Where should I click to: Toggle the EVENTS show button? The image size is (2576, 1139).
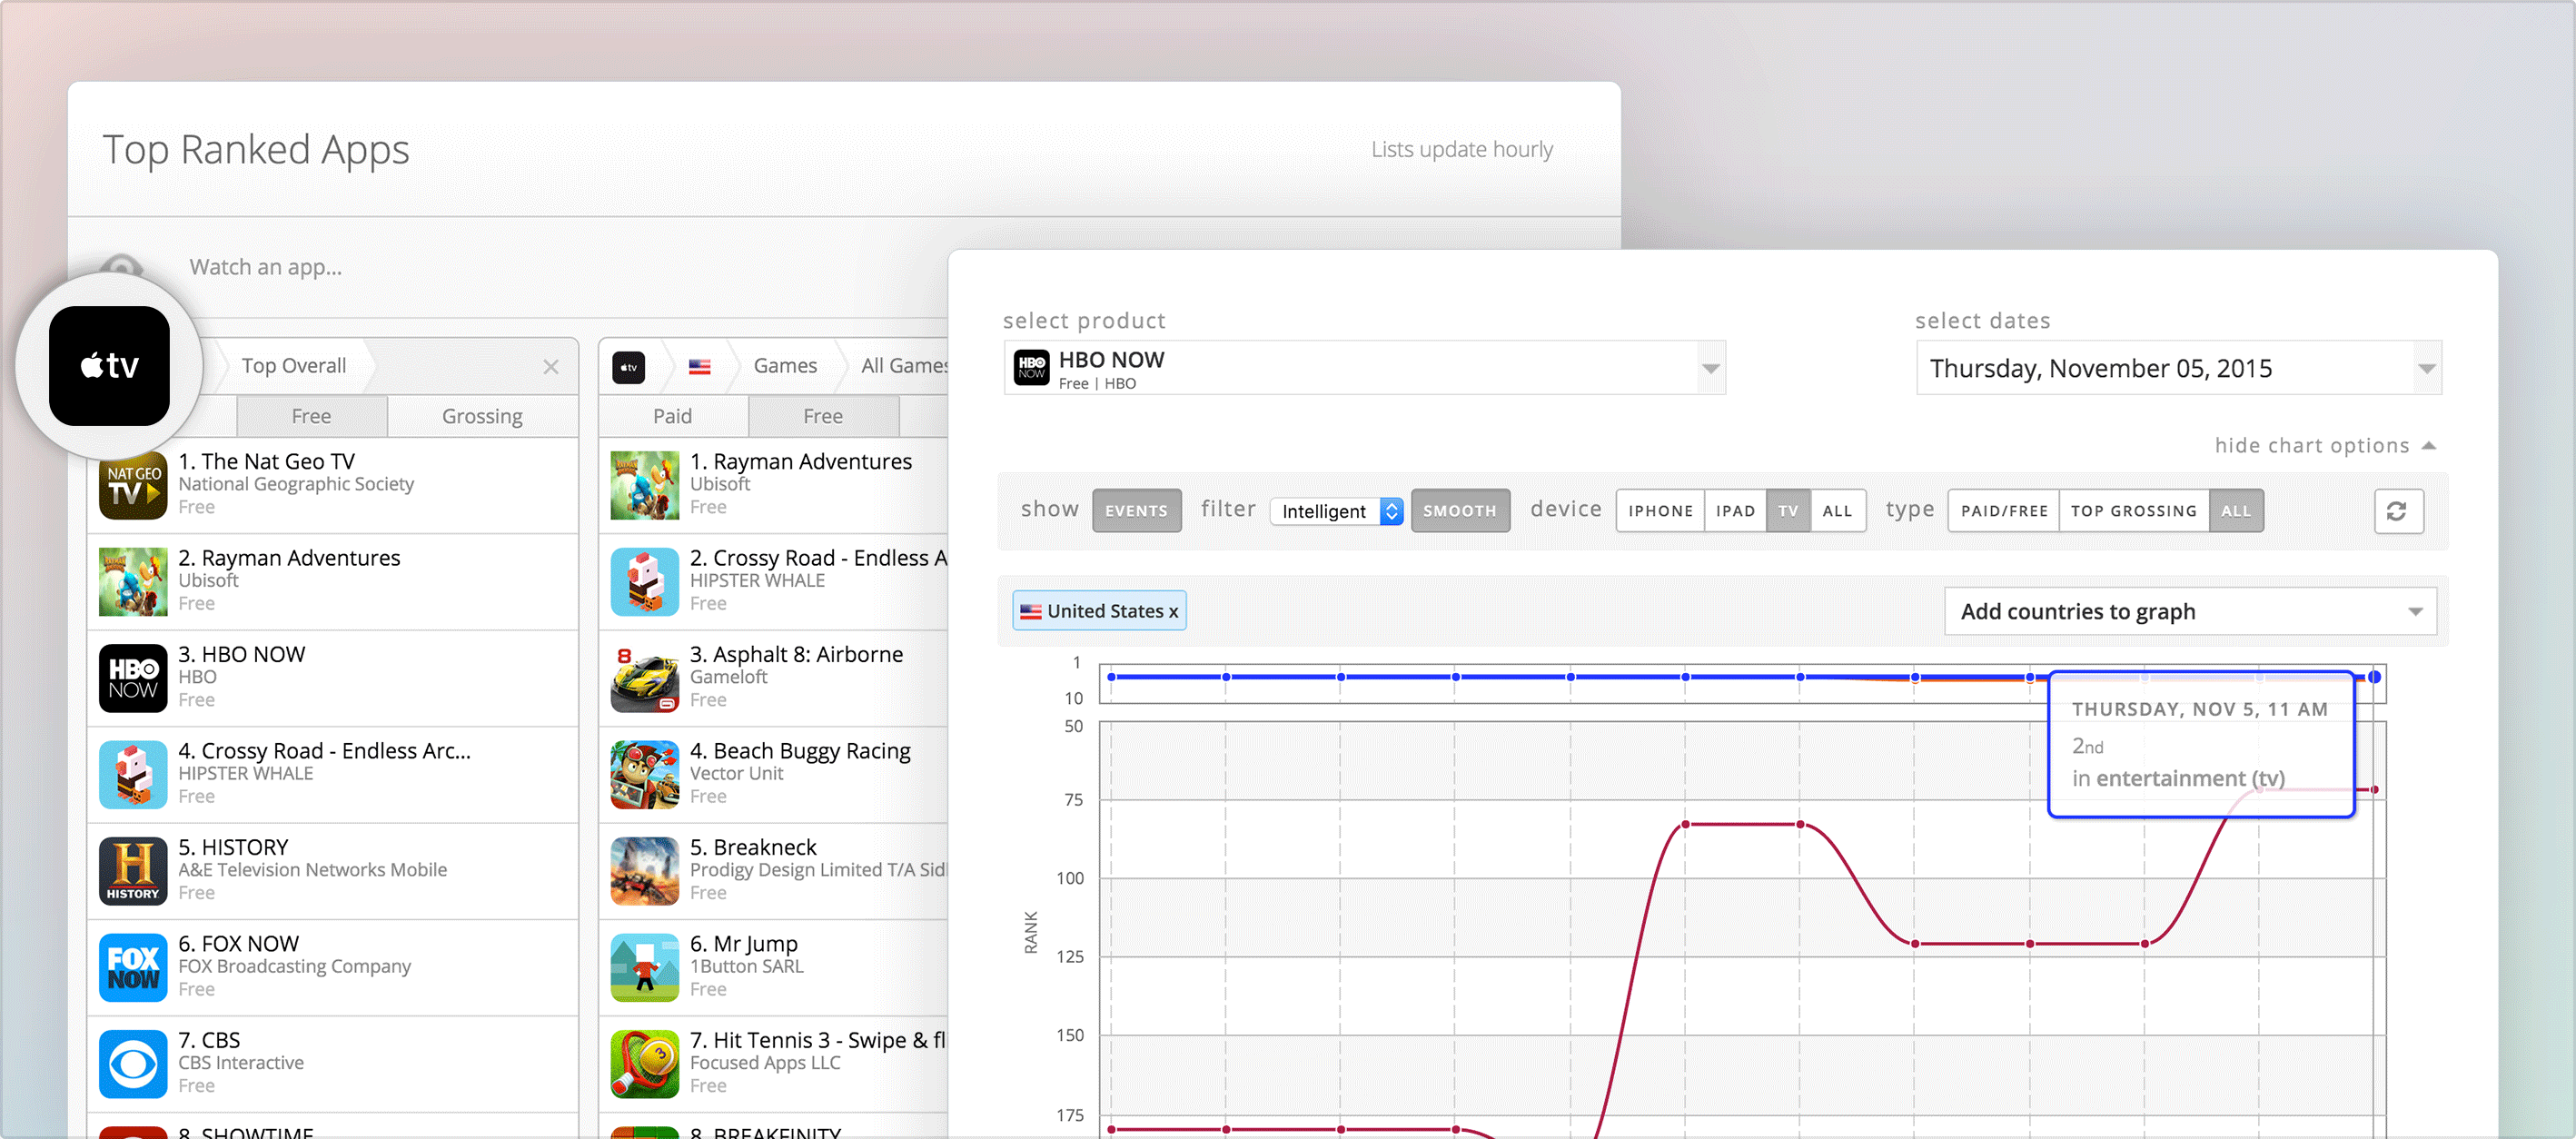[1136, 511]
